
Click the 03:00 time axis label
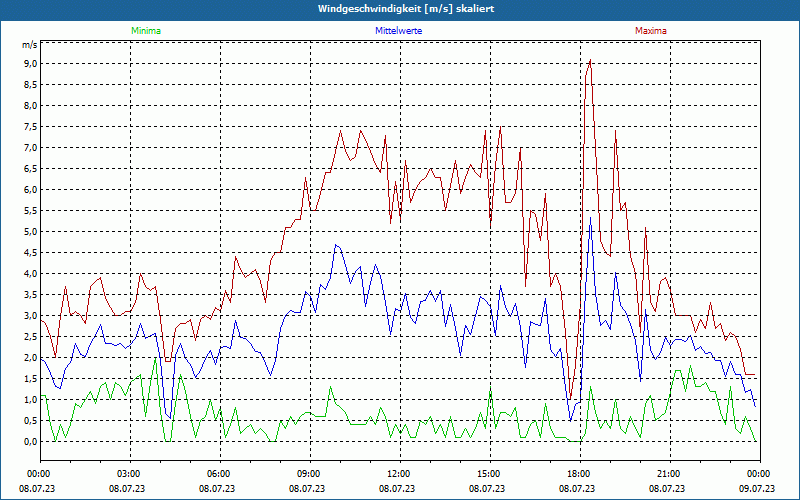pos(130,474)
